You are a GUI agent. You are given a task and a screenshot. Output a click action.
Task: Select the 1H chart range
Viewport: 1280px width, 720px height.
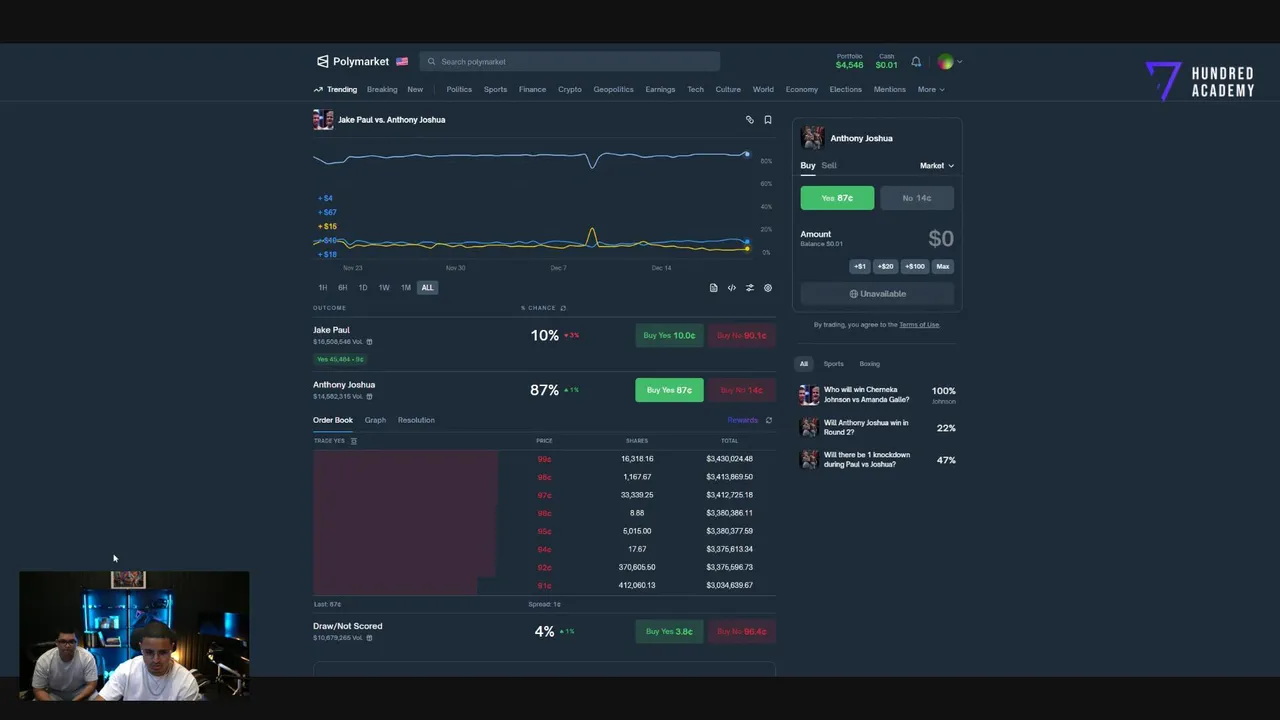(x=322, y=288)
